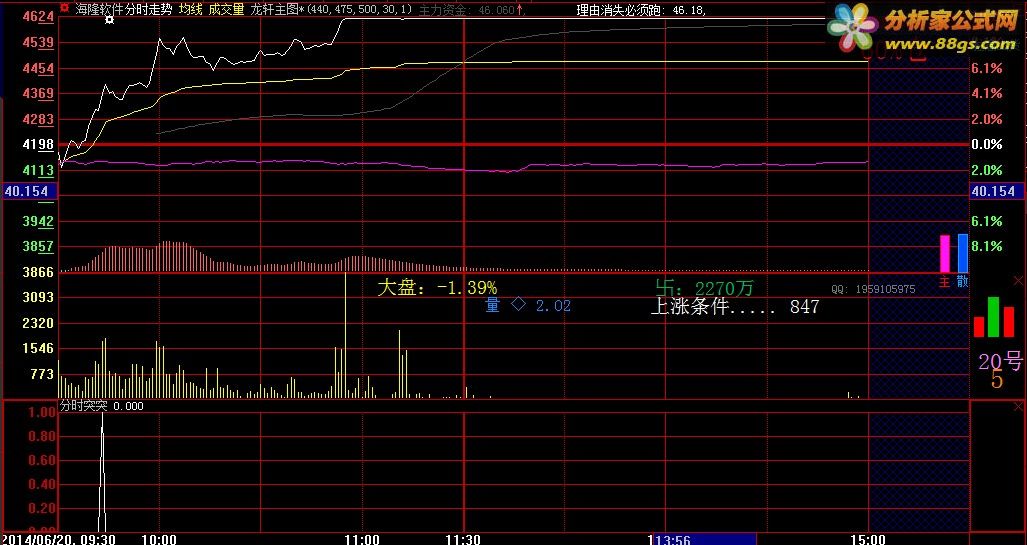Click the 15:00 time axis label

tap(868, 539)
